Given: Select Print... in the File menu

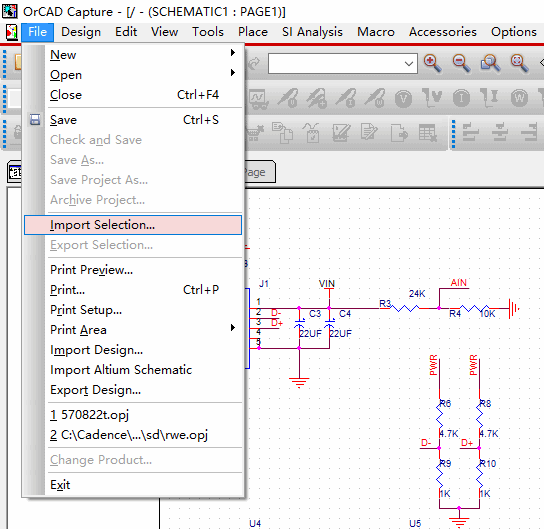Looking at the screenshot, I should 133,290.
